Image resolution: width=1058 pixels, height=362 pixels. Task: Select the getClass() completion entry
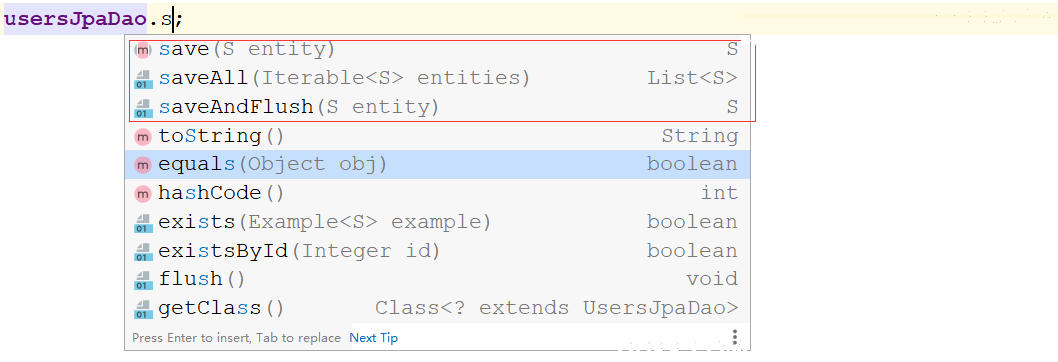[437, 309]
